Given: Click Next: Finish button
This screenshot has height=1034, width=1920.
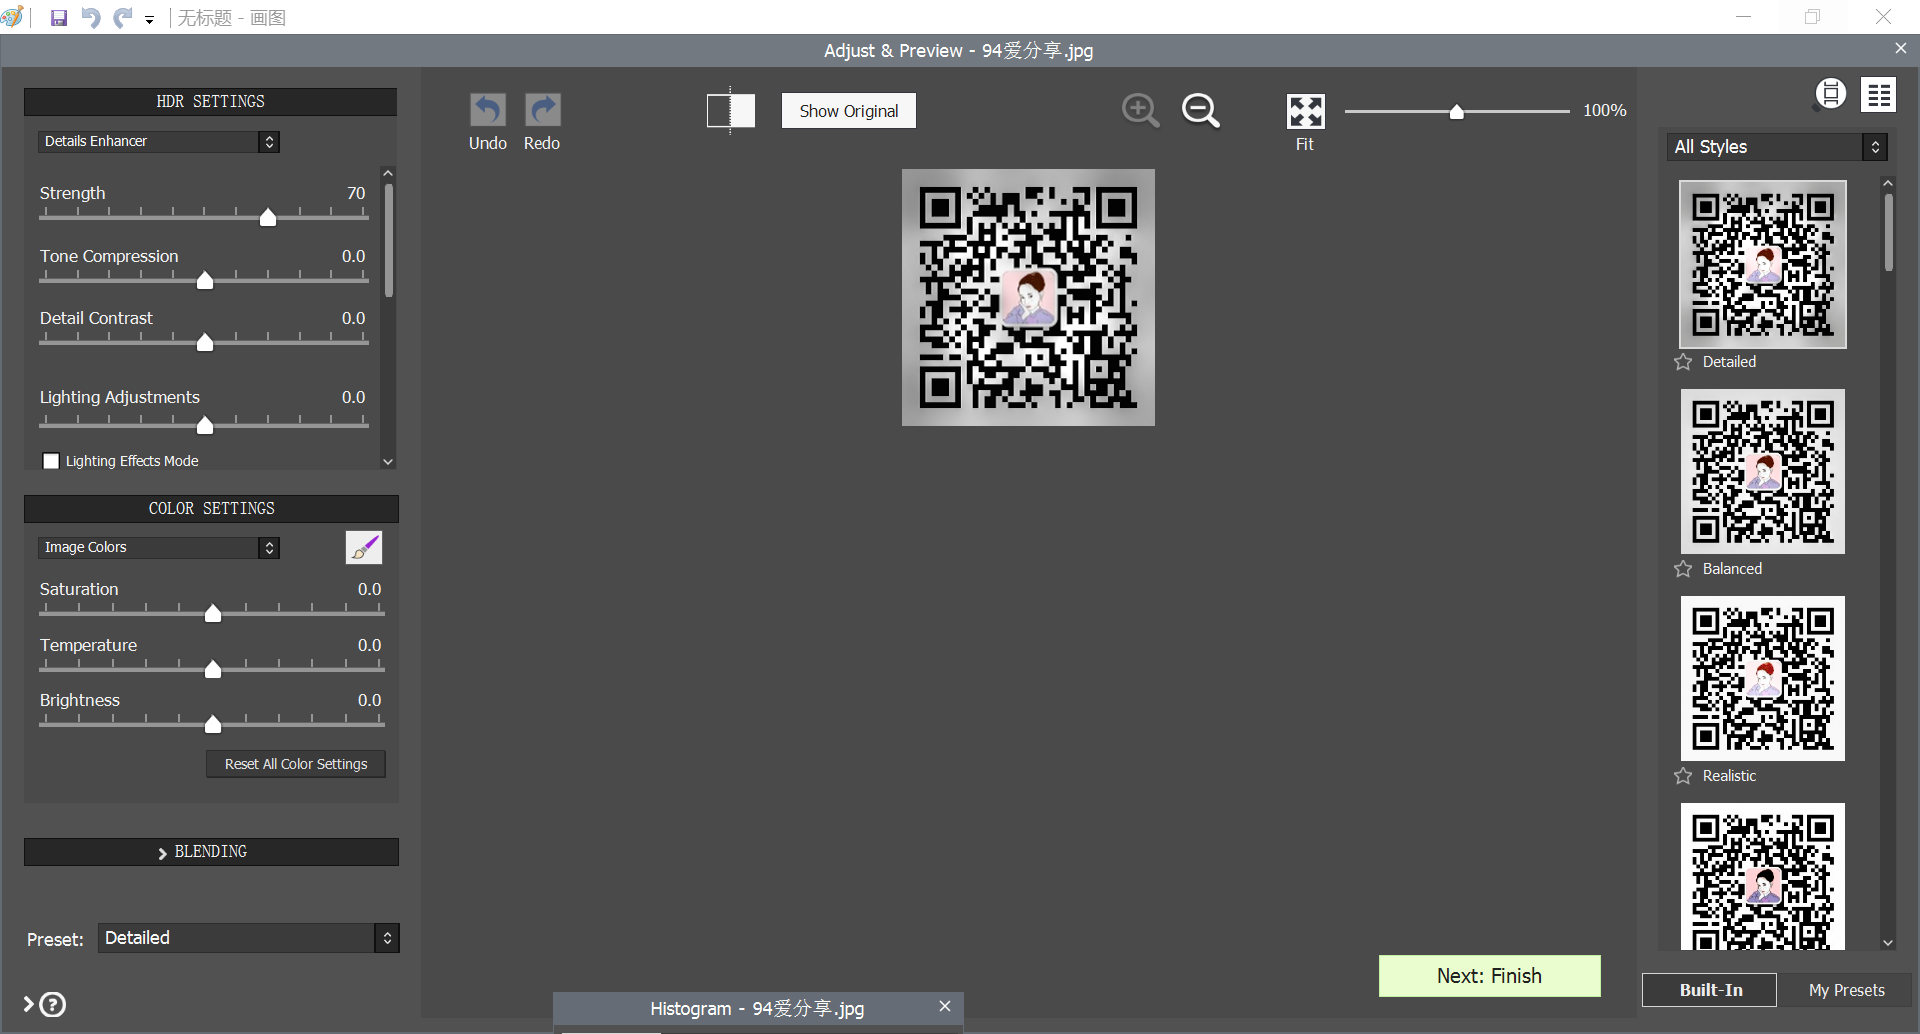Looking at the screenshot, I should pos(1489,976).
